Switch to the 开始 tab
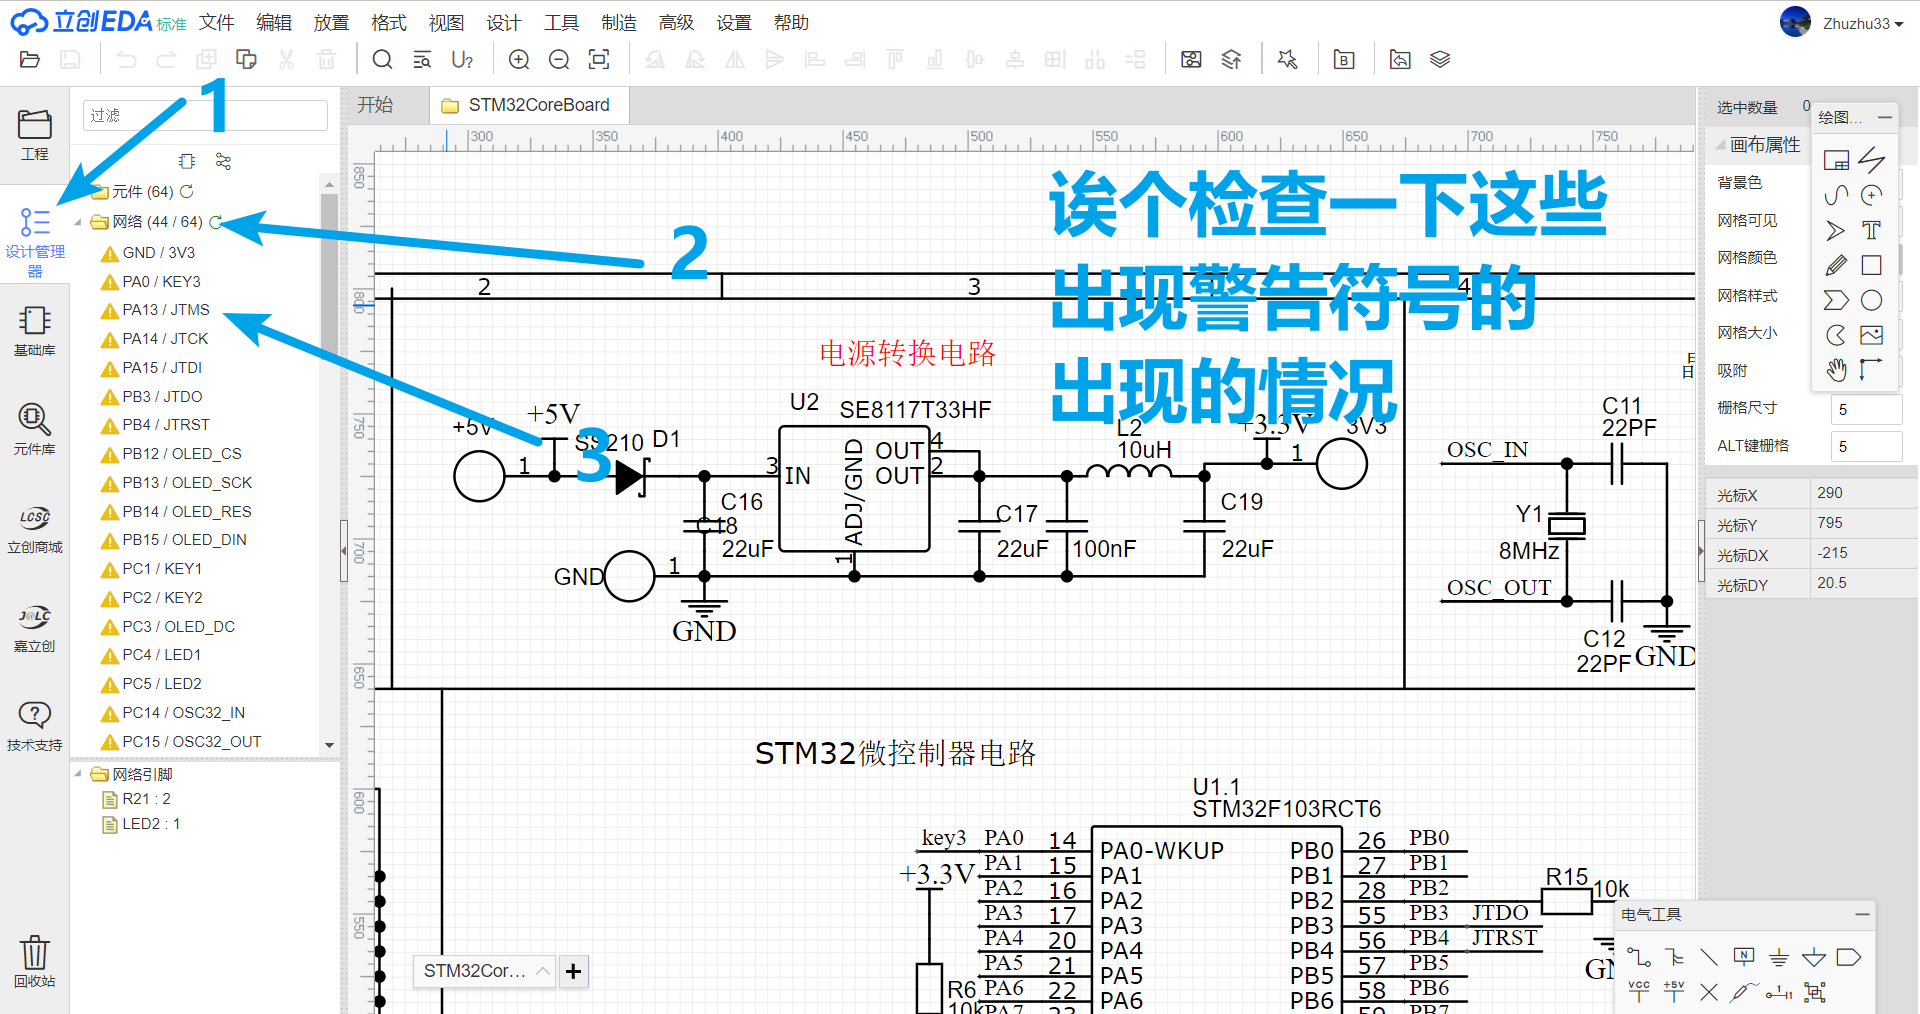 [x=377, y=104]
